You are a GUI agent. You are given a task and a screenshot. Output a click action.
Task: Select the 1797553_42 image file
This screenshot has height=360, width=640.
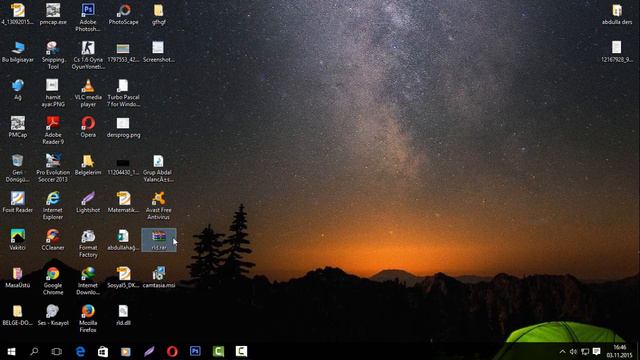tap(123, 52)
